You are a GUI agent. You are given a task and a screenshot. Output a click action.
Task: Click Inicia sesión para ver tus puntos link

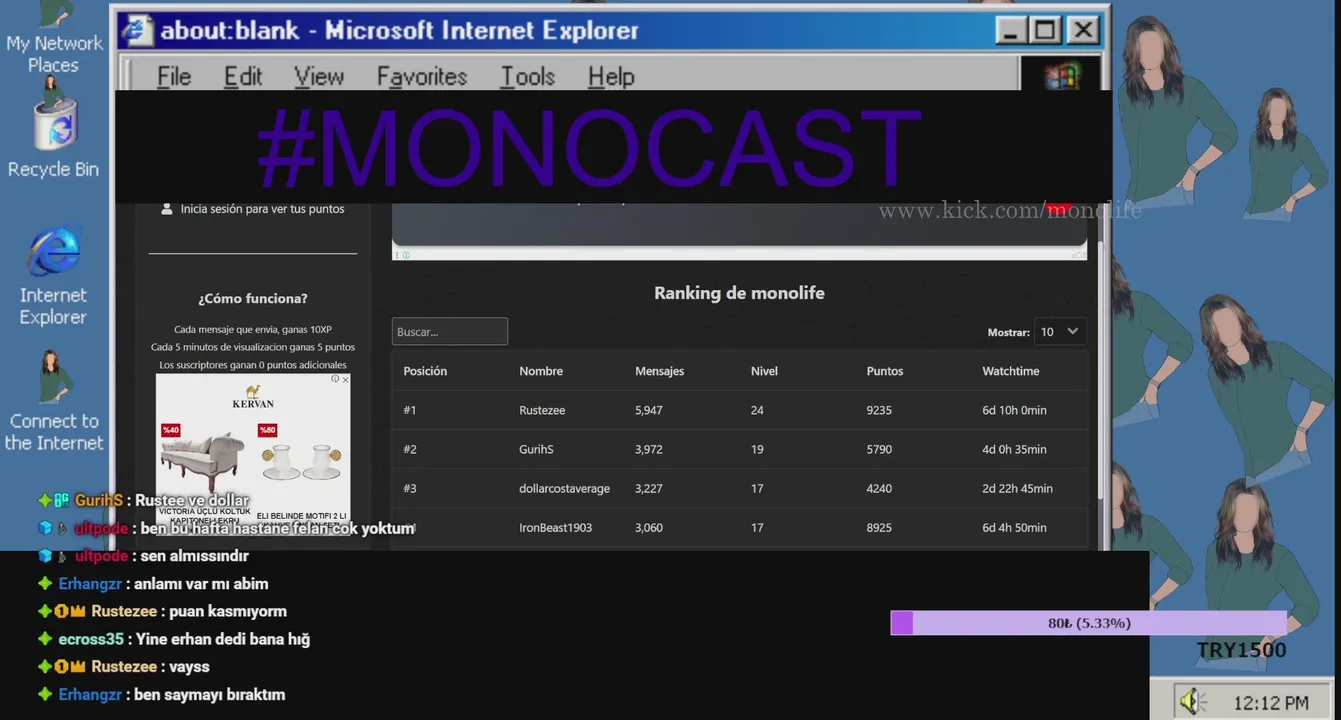[262, 209]
